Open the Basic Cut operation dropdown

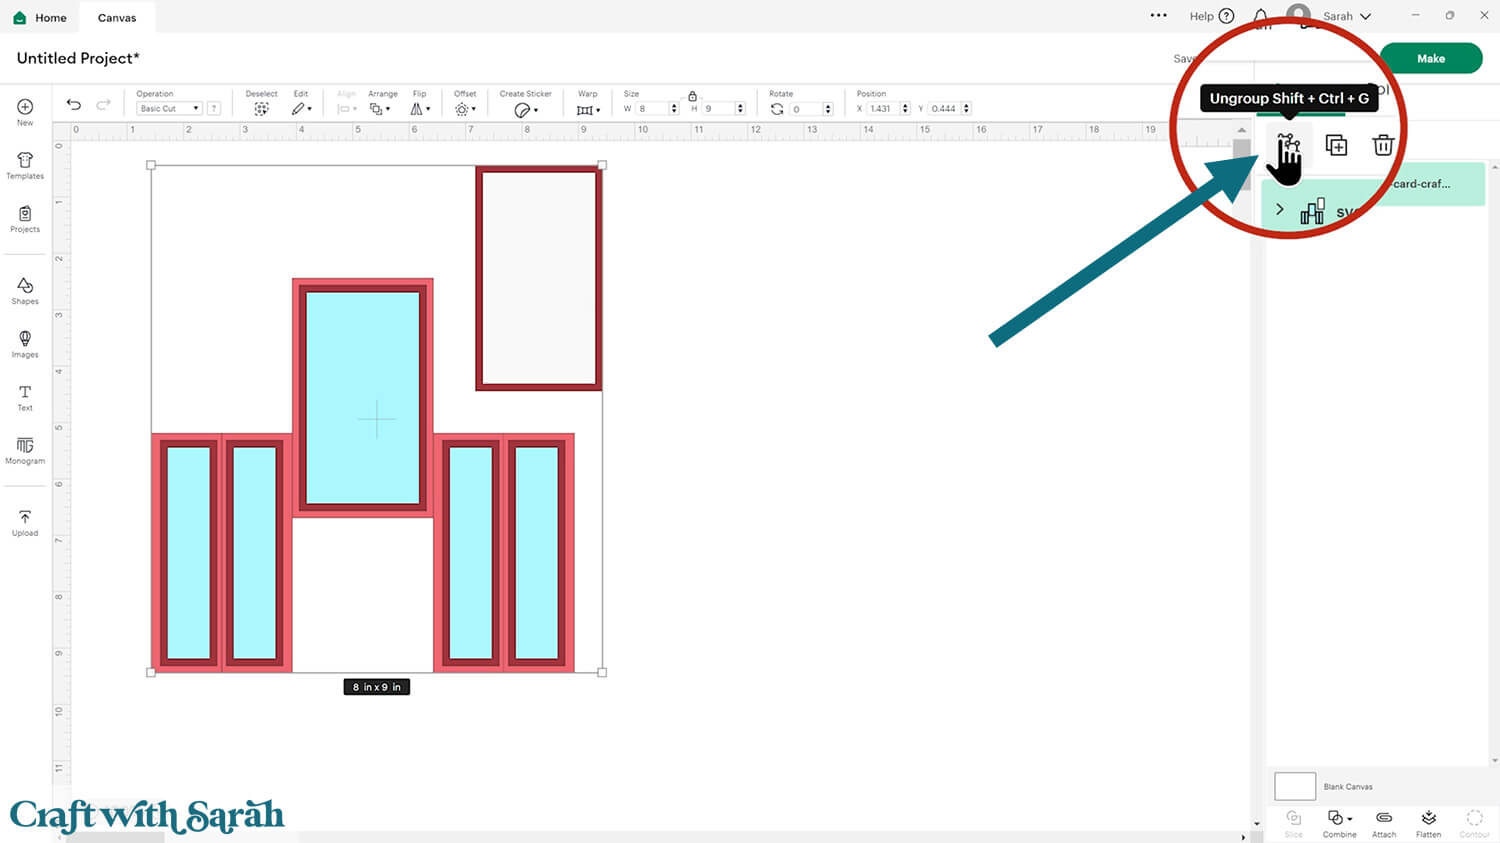(169, 108)
